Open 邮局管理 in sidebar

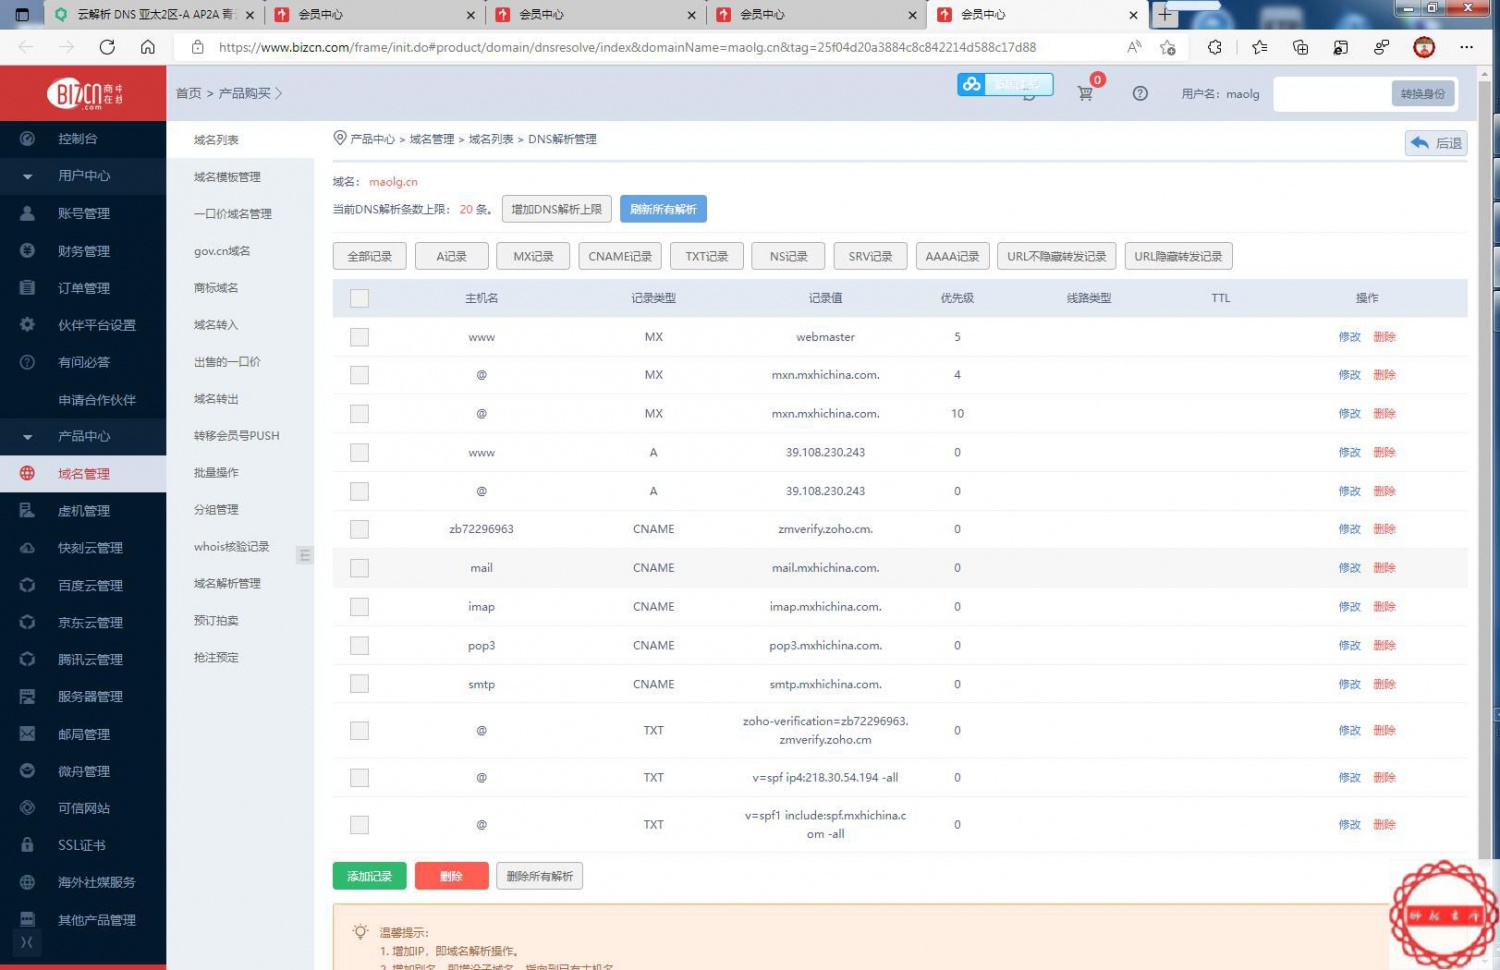pyautogui.click(x=83, y=734)
